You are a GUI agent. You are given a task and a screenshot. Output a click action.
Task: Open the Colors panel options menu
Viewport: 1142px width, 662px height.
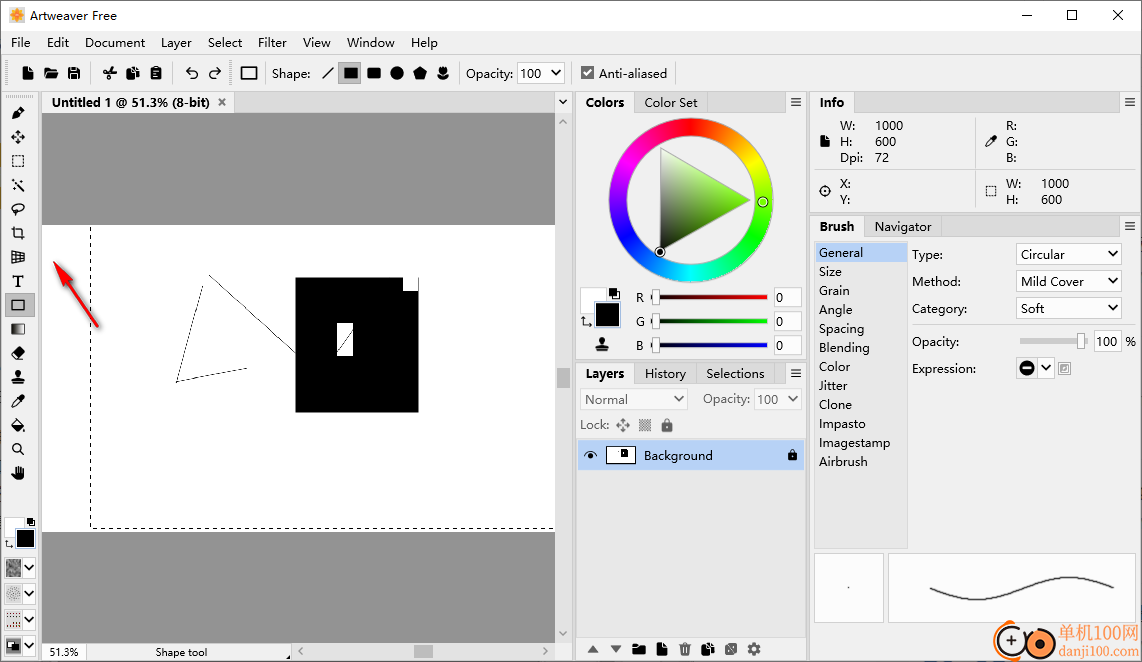[x=796, y=102]
